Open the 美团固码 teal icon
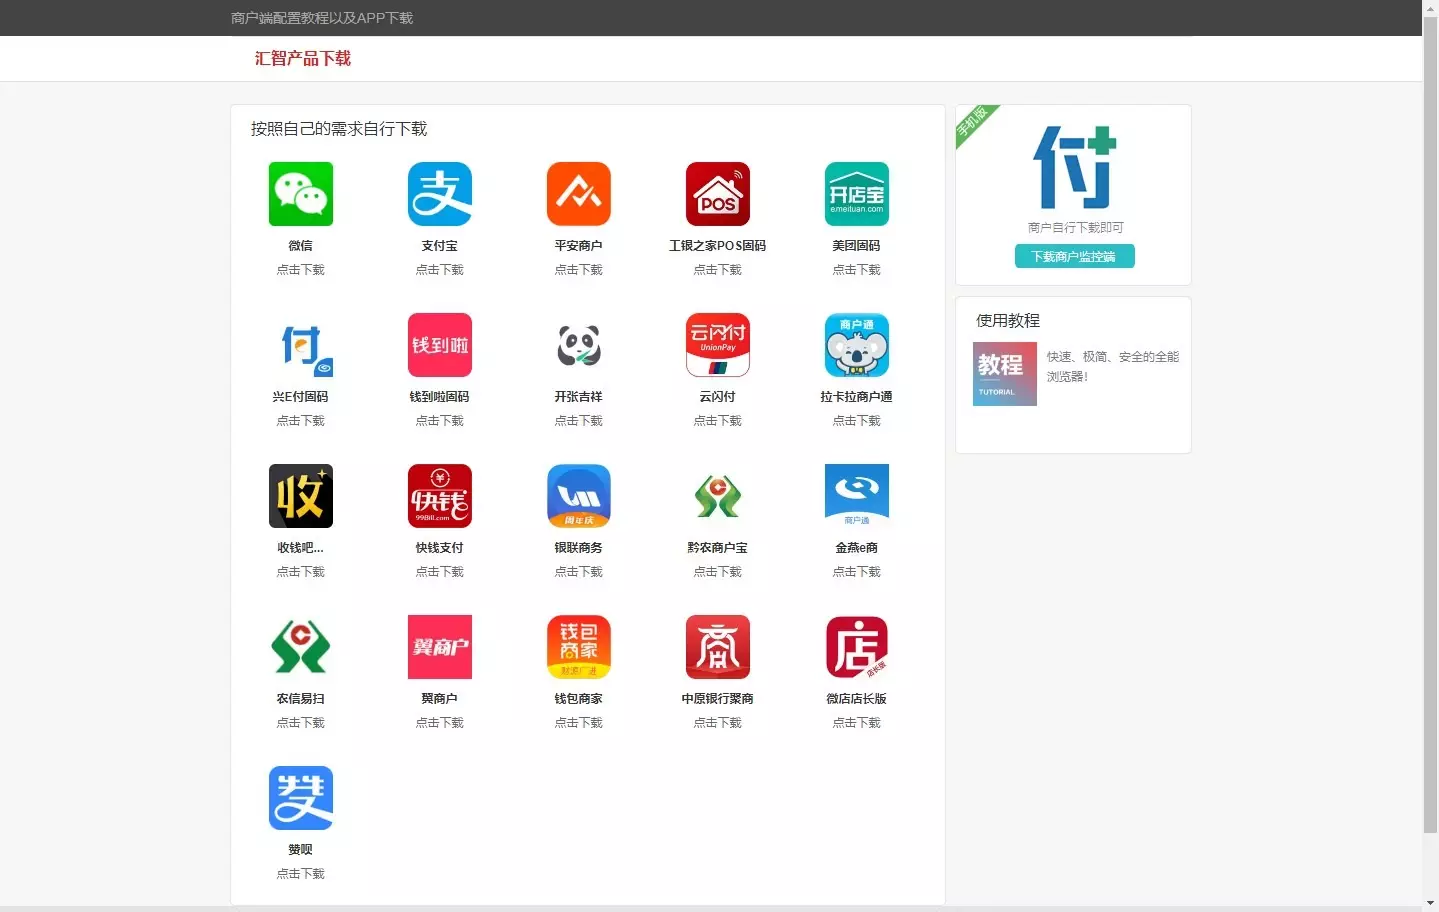 856,194
